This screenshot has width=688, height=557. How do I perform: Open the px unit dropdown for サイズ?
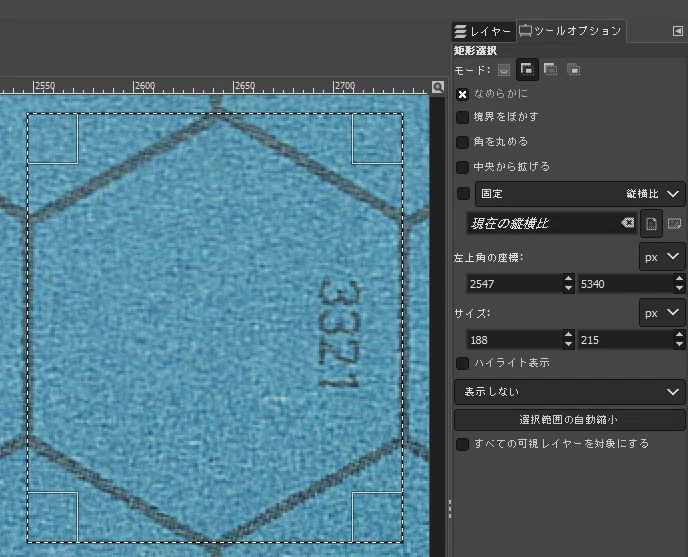coord(662,313)
